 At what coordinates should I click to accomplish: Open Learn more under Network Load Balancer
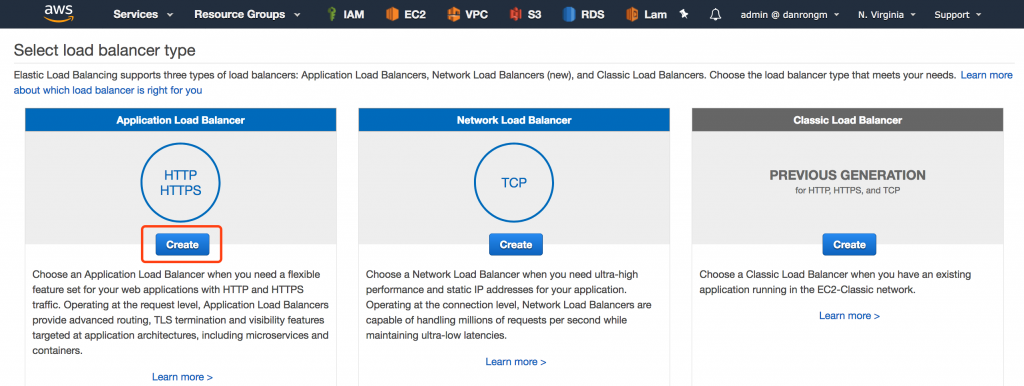pyautogui.click(x=515, y=361)
